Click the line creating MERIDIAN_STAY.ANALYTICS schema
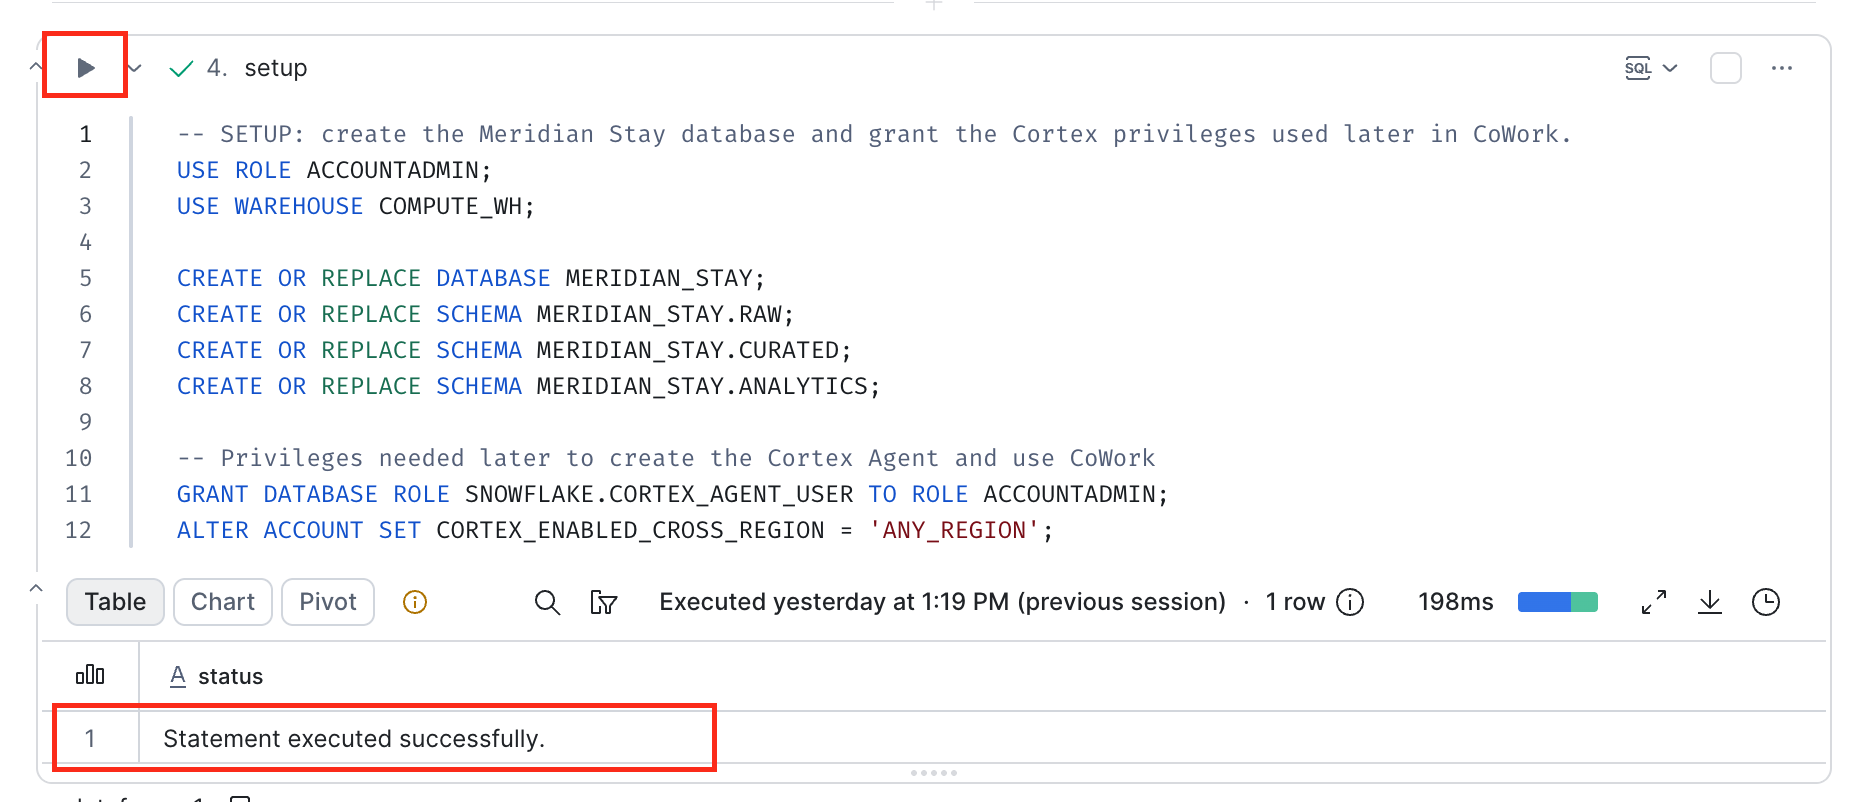The width and height of the screenshot is (1854, 802). pos(528,386)
